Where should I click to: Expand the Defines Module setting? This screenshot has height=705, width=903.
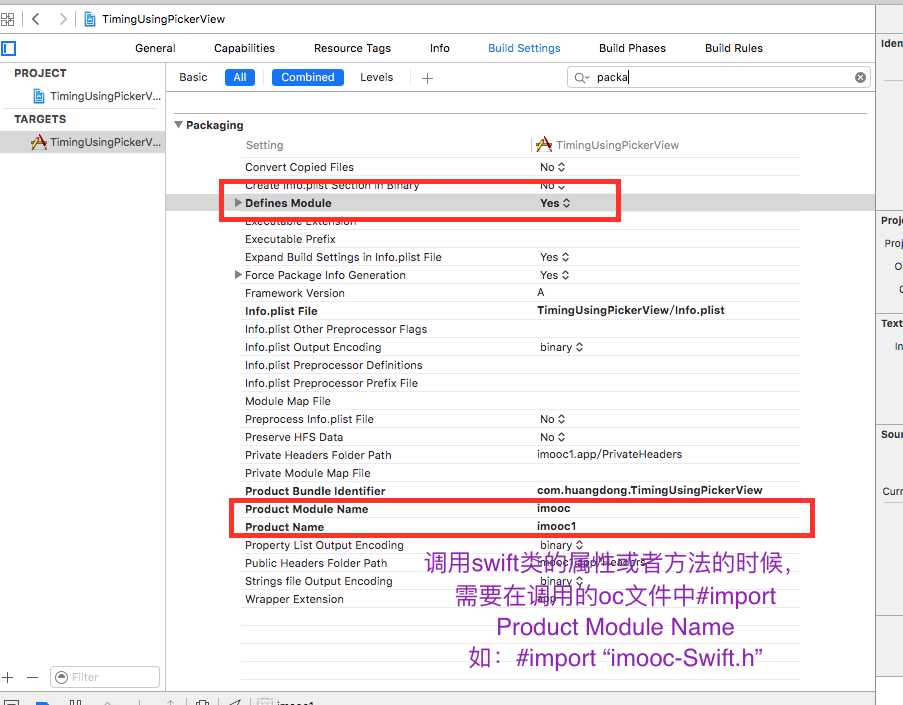(x=238, y=203)
